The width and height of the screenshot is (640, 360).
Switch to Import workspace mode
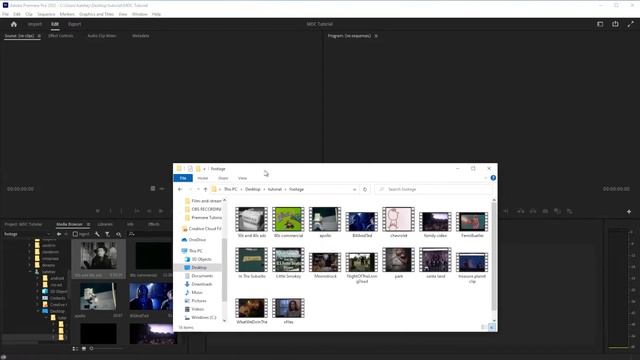[35, 24]
